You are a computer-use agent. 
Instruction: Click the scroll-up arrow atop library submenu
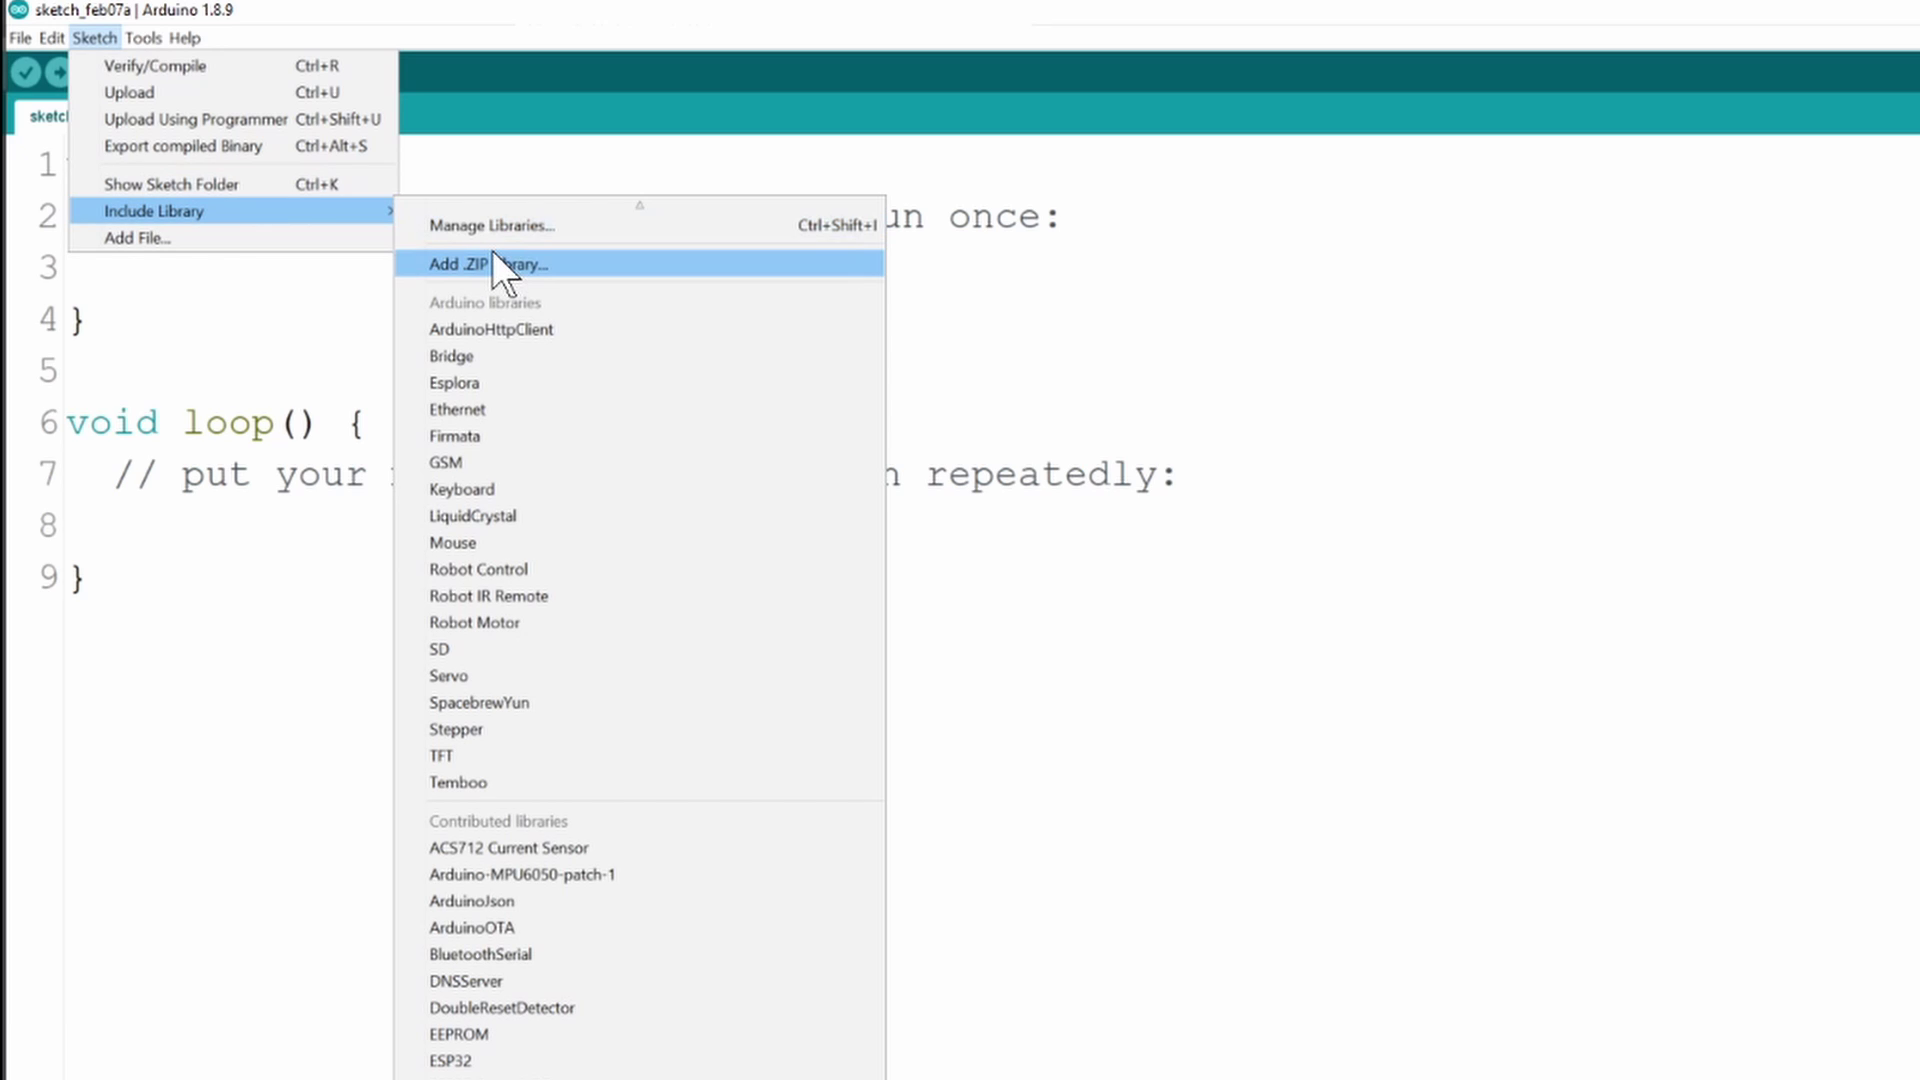(x=639, y=205)
